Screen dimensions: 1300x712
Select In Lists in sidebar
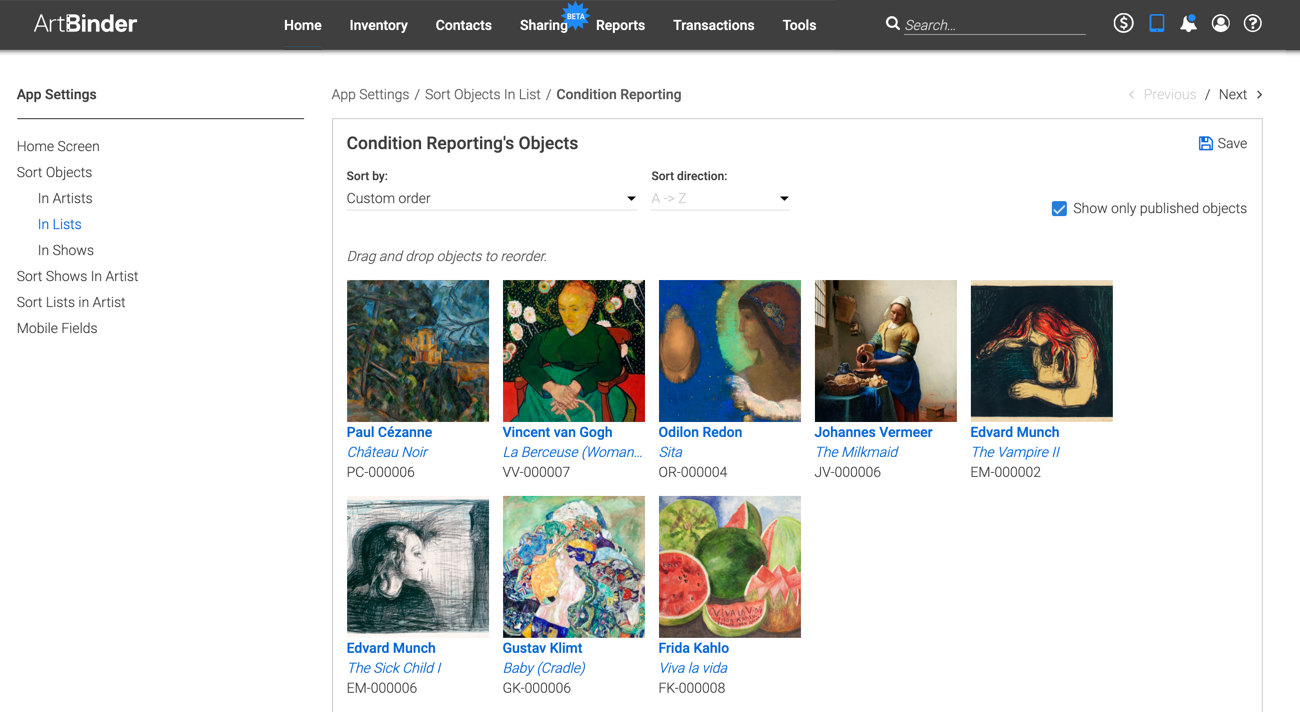tap(59, 224)
